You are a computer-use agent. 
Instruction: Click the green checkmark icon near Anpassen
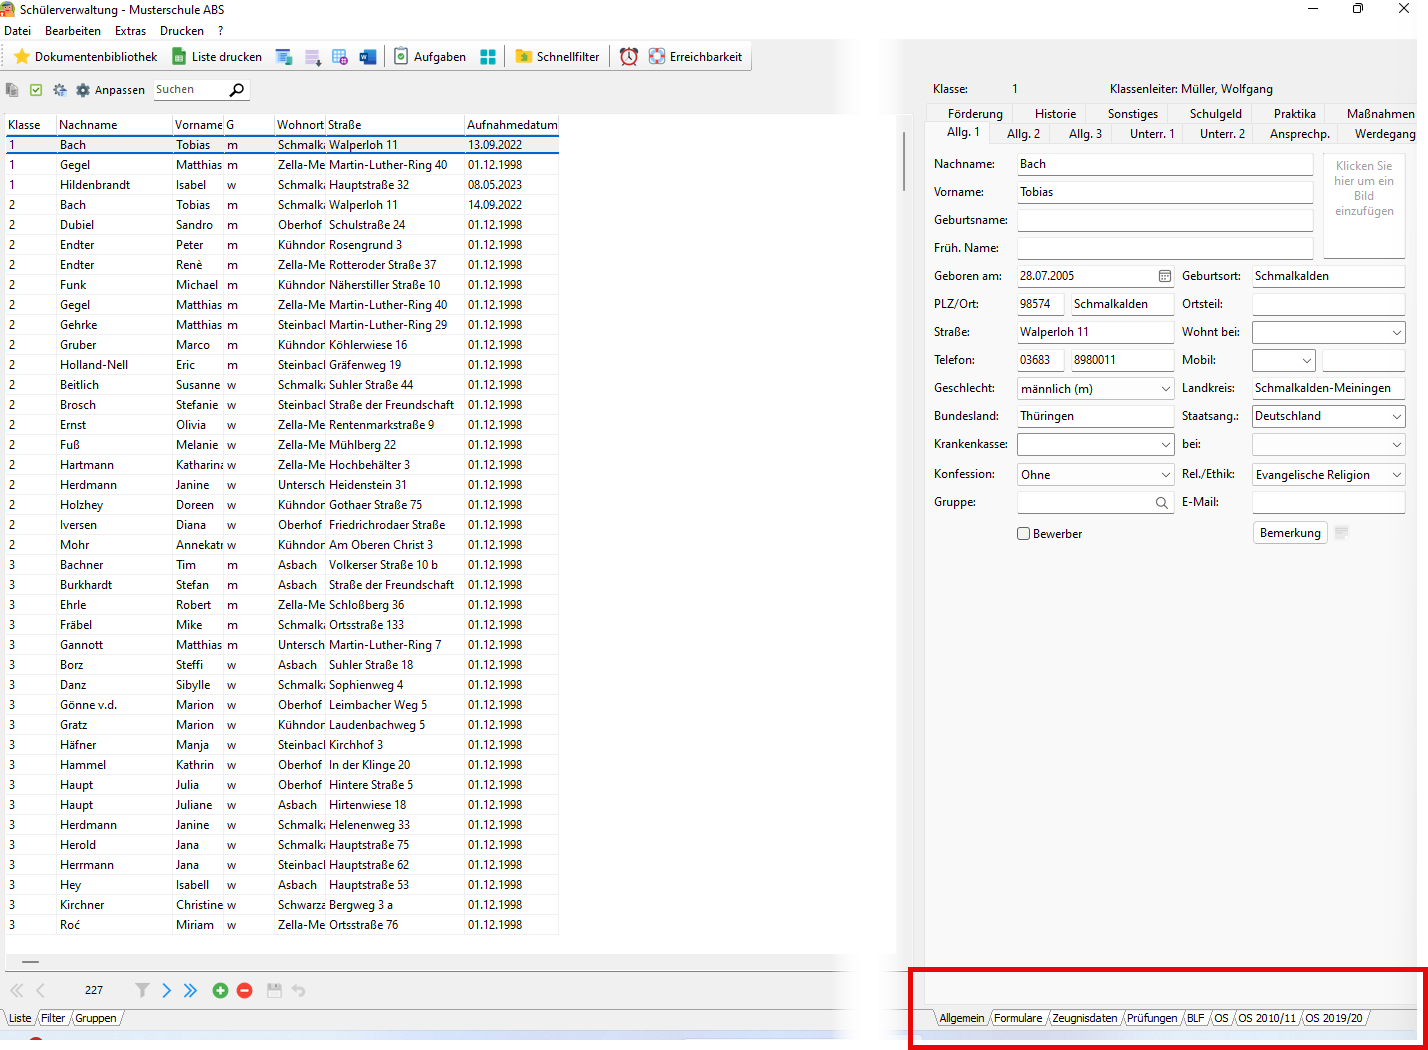click(x=36, y=90)
